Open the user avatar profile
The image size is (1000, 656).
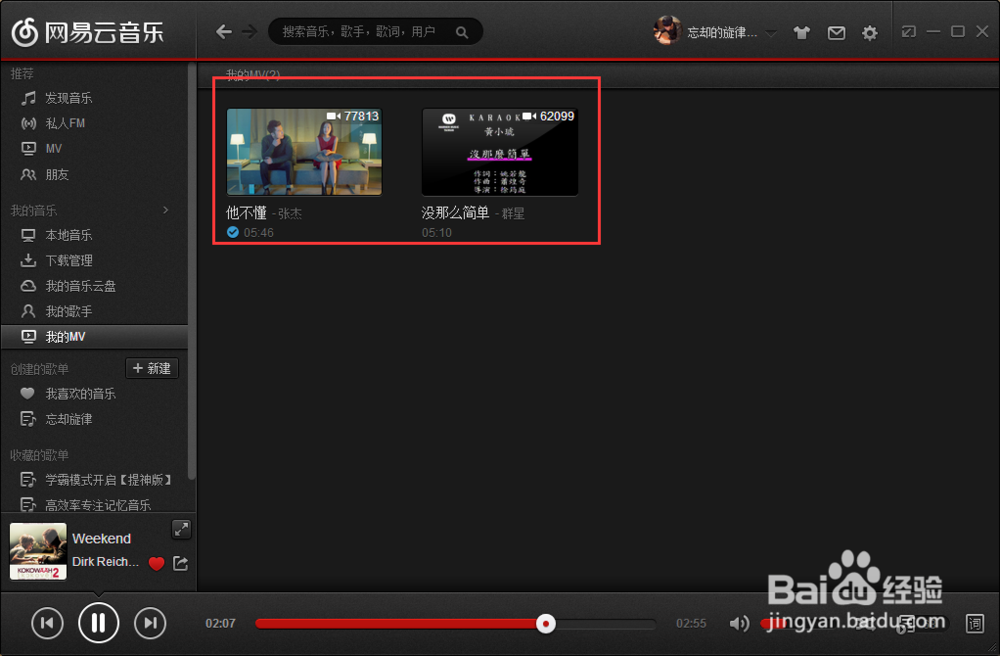(x=667, y=31)
